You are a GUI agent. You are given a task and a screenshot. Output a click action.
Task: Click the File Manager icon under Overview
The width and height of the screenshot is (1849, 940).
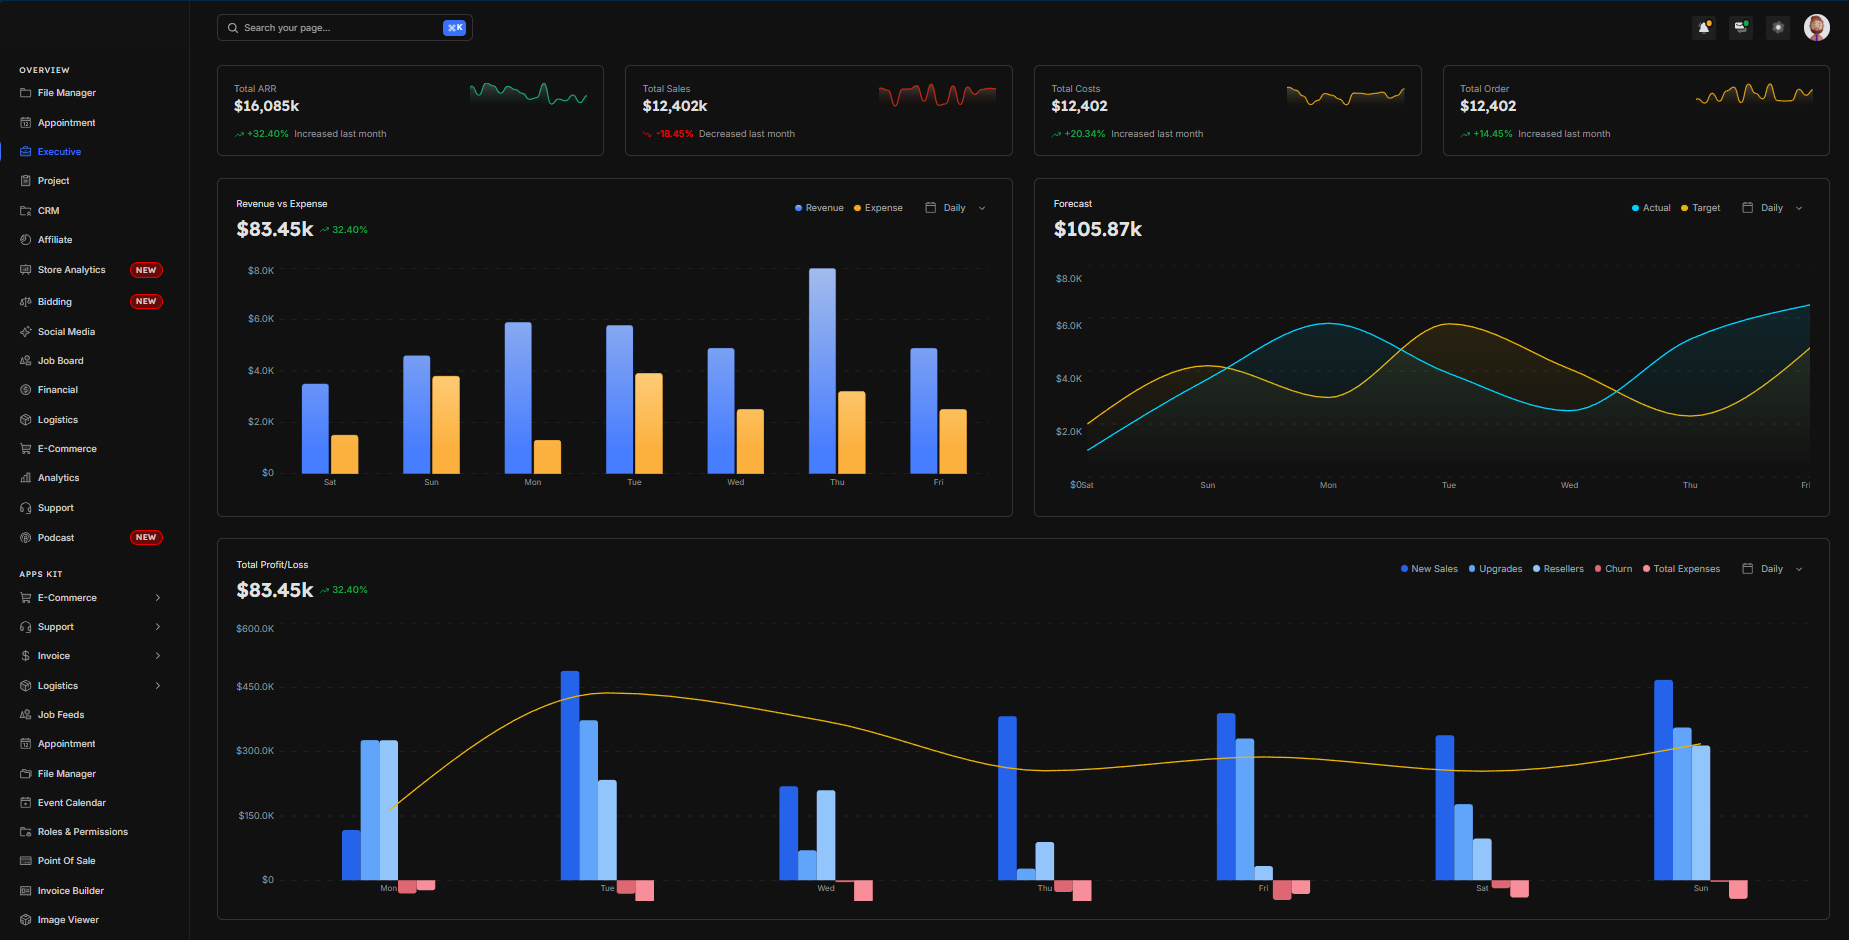(26, 93)
